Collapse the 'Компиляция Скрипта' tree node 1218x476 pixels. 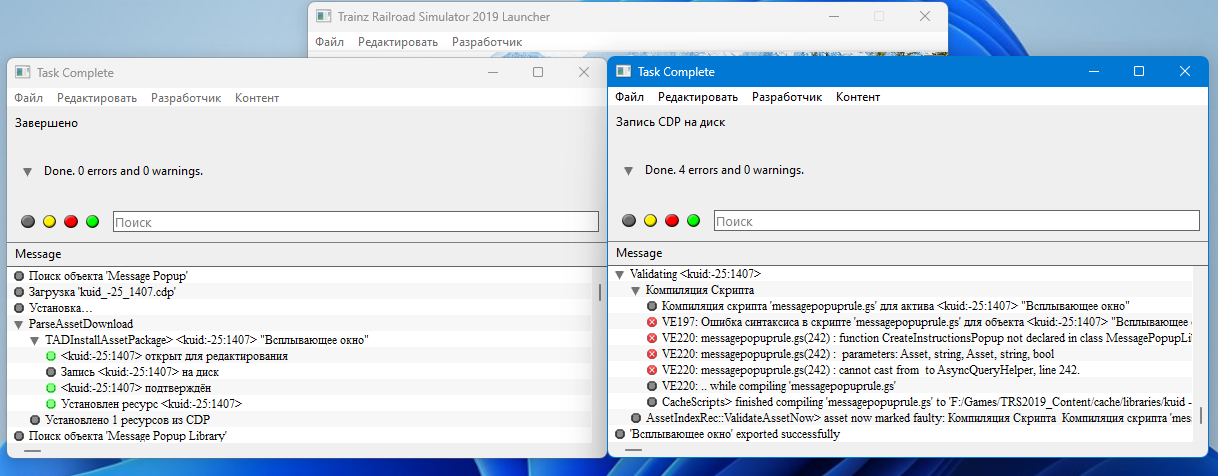tap(637, 290)
